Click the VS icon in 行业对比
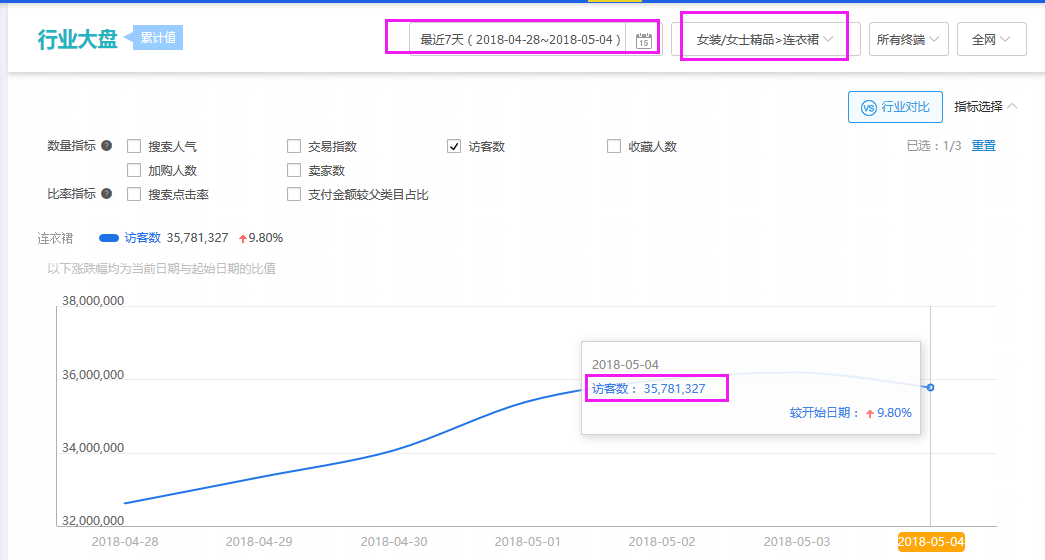Viewport: 1045px width, 560px height. pos(868,107)
